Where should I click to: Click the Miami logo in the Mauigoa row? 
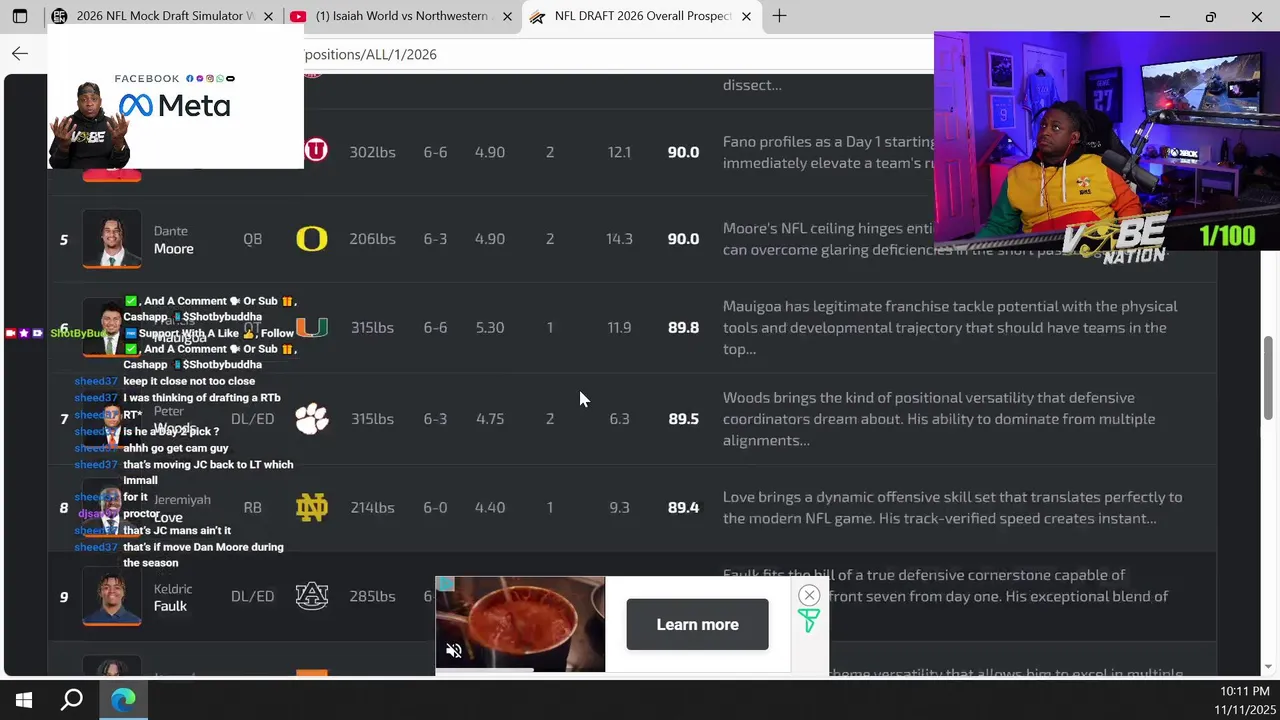tap(312, 327)
